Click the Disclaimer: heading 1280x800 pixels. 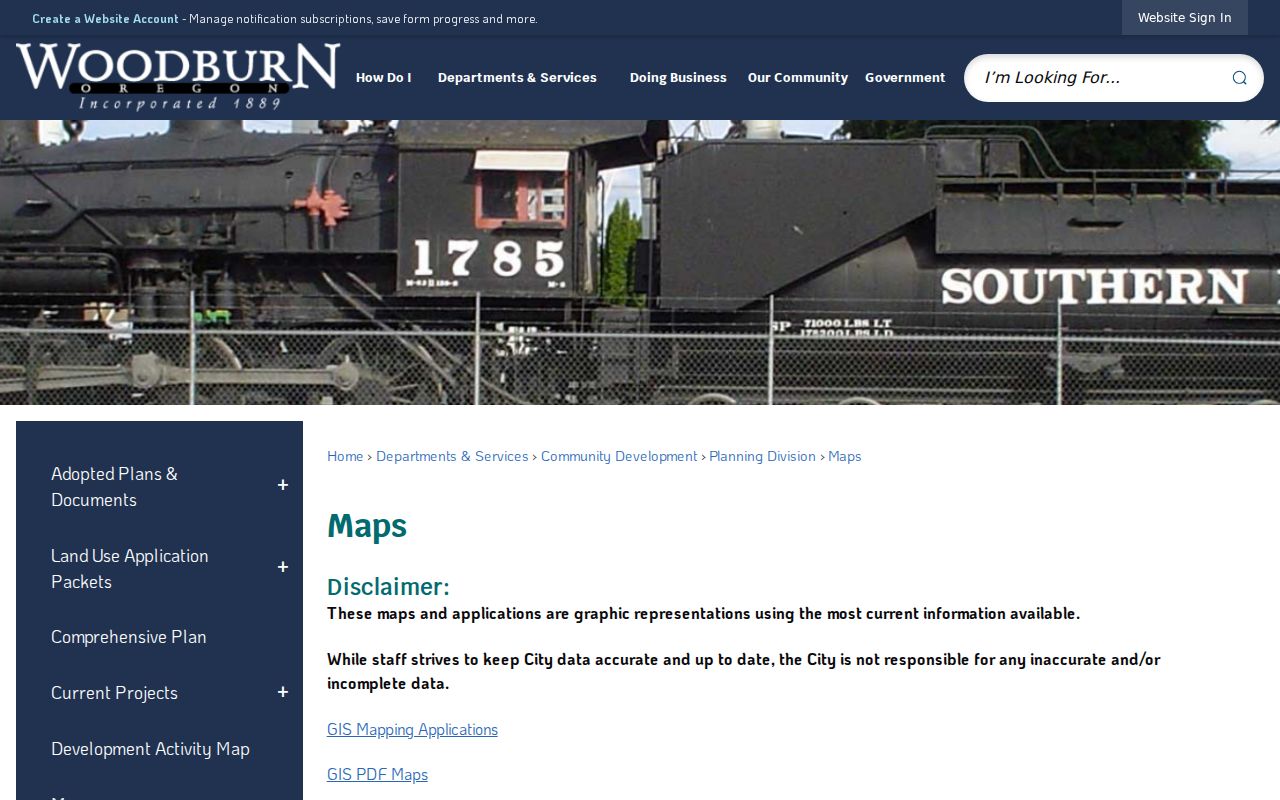coord(388,586)
